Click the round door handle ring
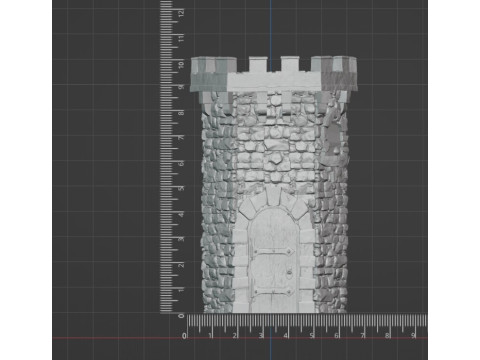The height and width of the screenshot is (360, 480). (289, 273)
